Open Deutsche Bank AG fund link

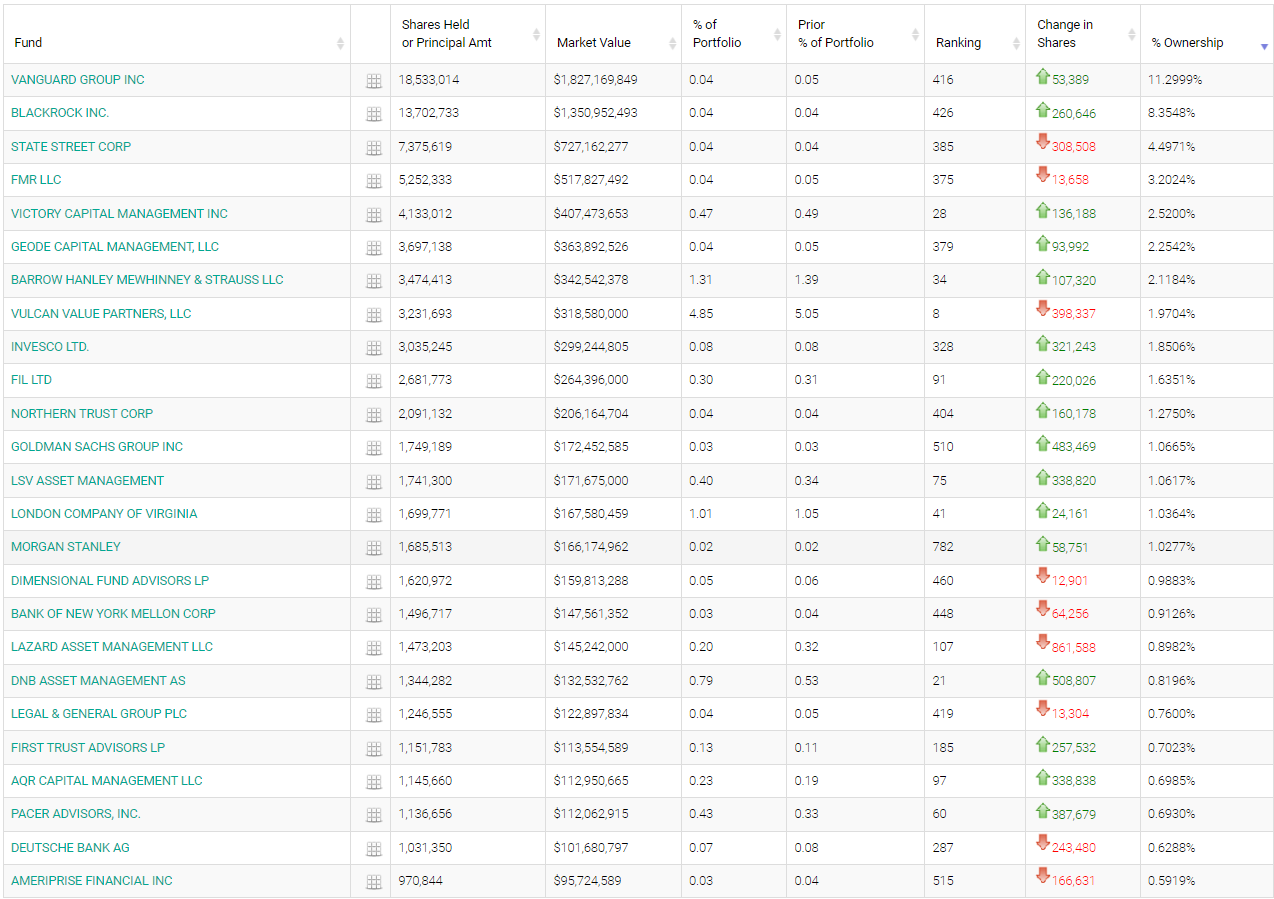[x=70, y=848]
